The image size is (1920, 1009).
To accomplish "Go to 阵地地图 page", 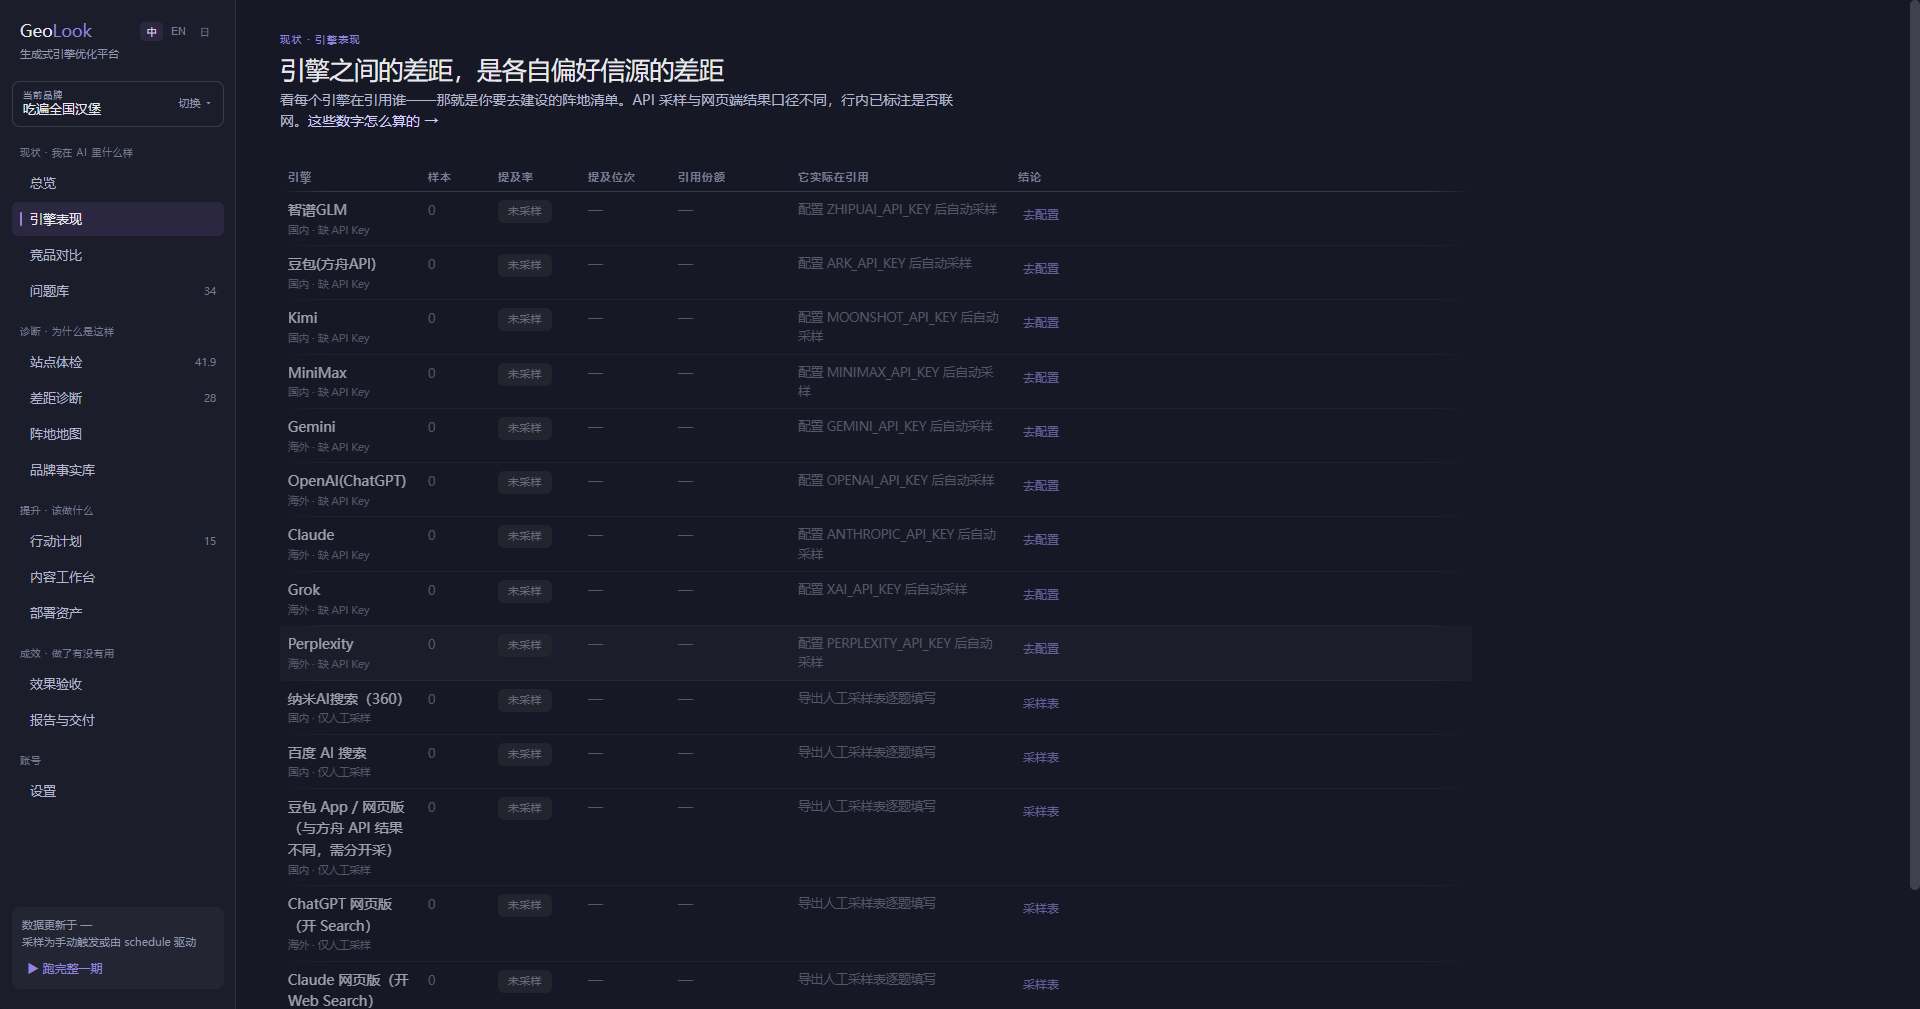I will 118,434.
